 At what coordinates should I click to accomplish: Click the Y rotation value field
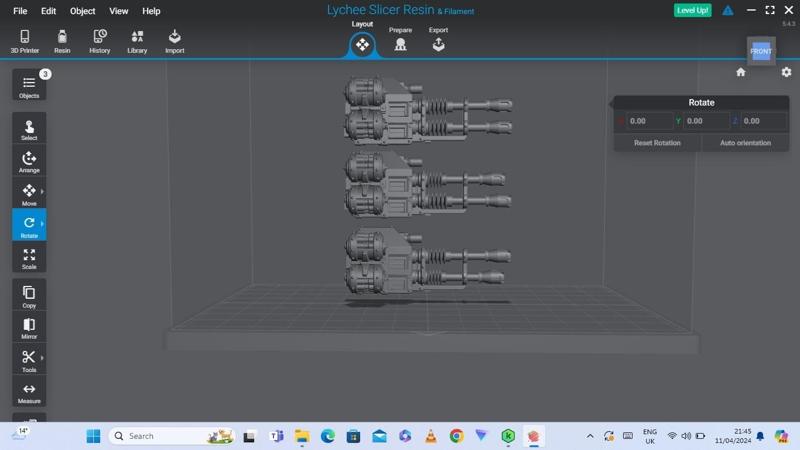click(703, 121)
